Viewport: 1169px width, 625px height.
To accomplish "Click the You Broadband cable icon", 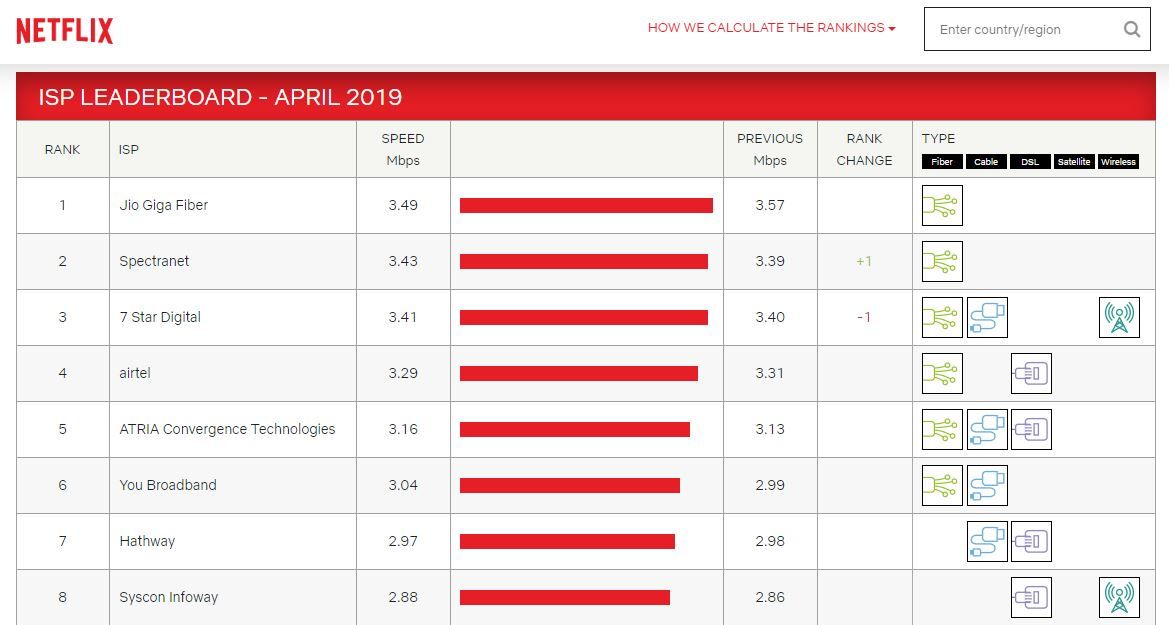I will coord(987,485).
